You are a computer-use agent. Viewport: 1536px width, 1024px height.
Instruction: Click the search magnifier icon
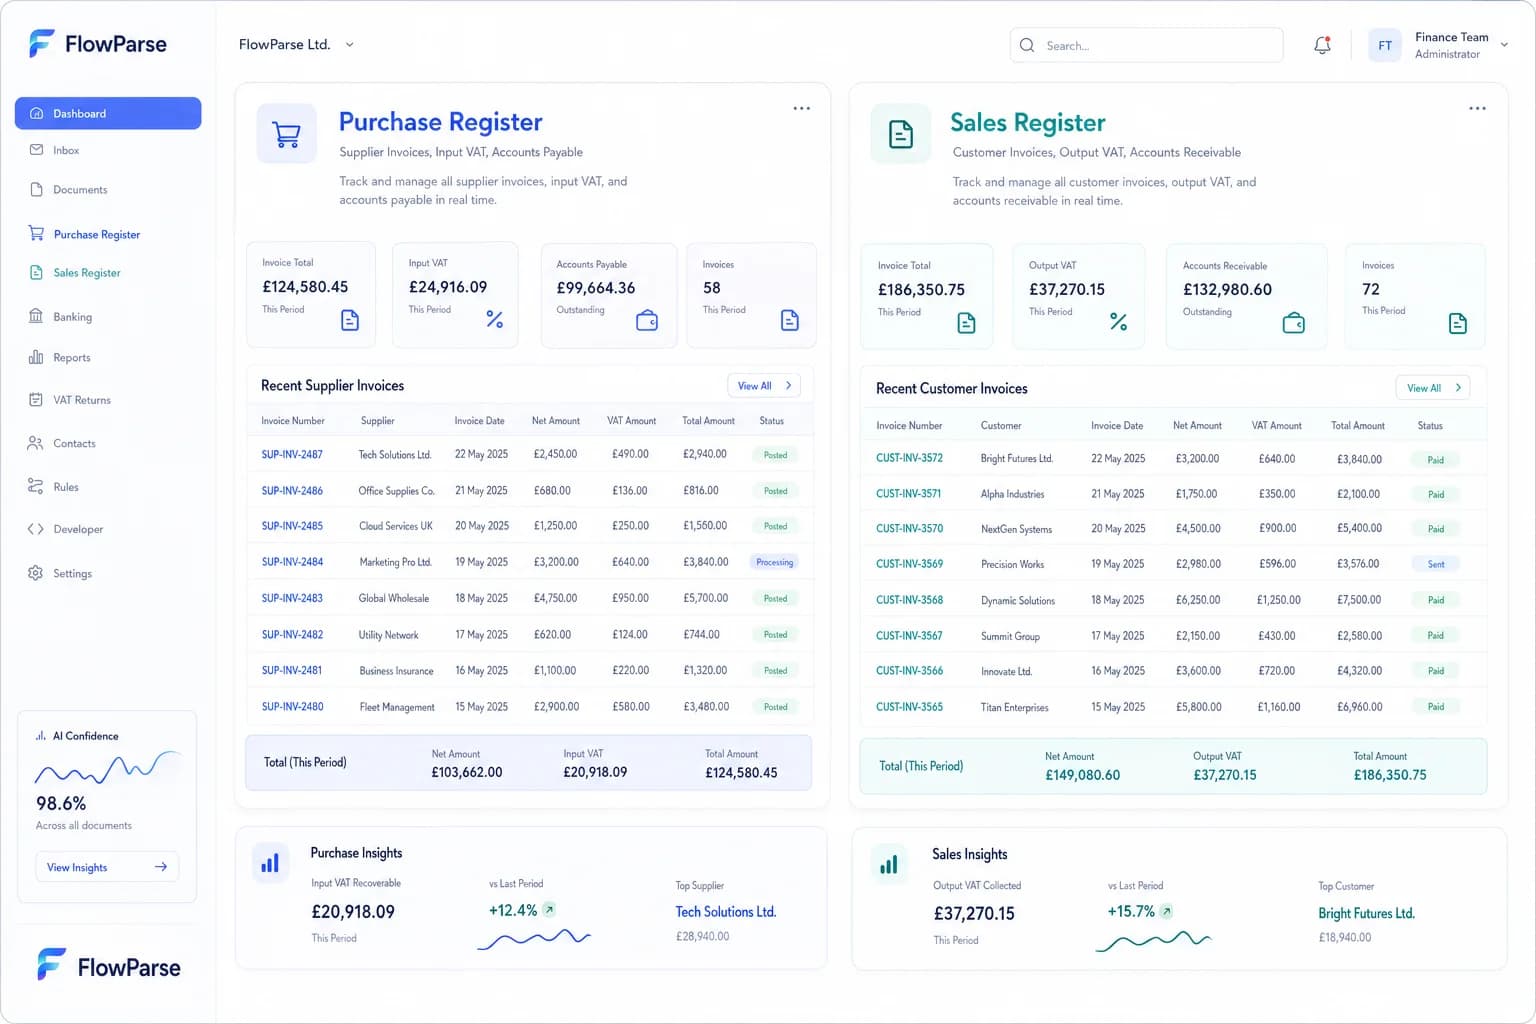point(1027,45)
